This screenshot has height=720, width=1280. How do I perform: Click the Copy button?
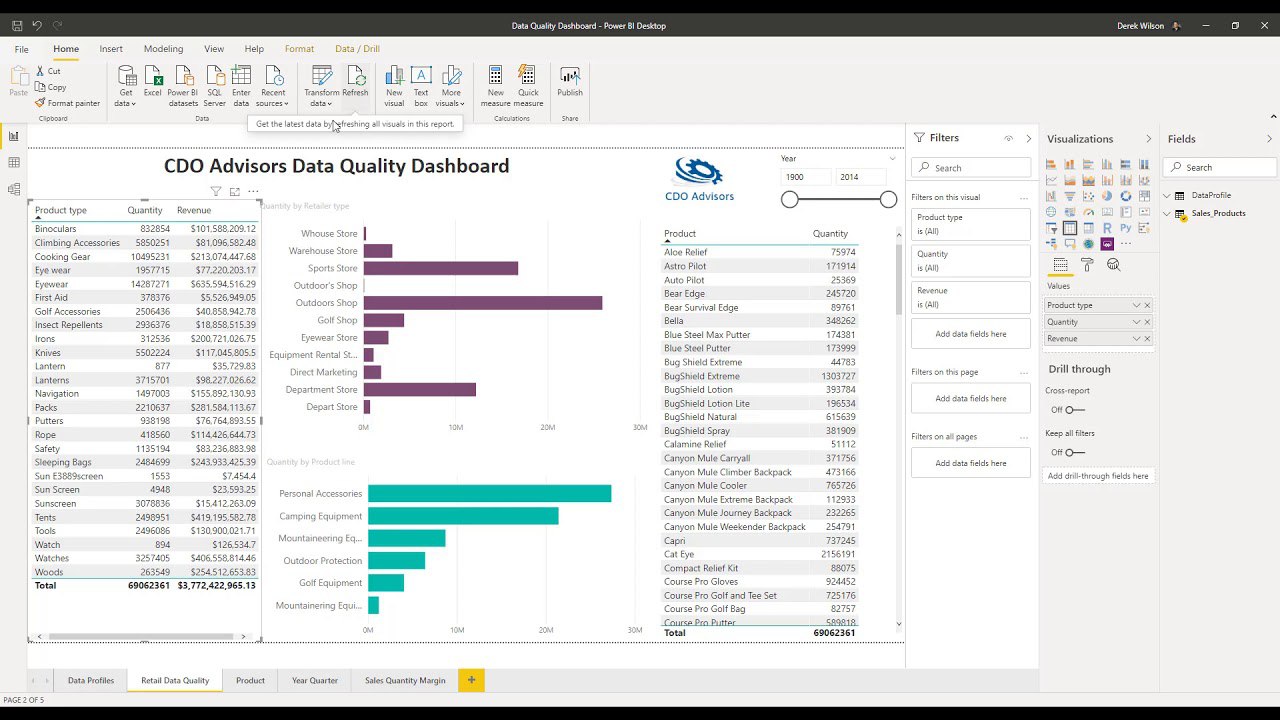(x=51, y=87)
